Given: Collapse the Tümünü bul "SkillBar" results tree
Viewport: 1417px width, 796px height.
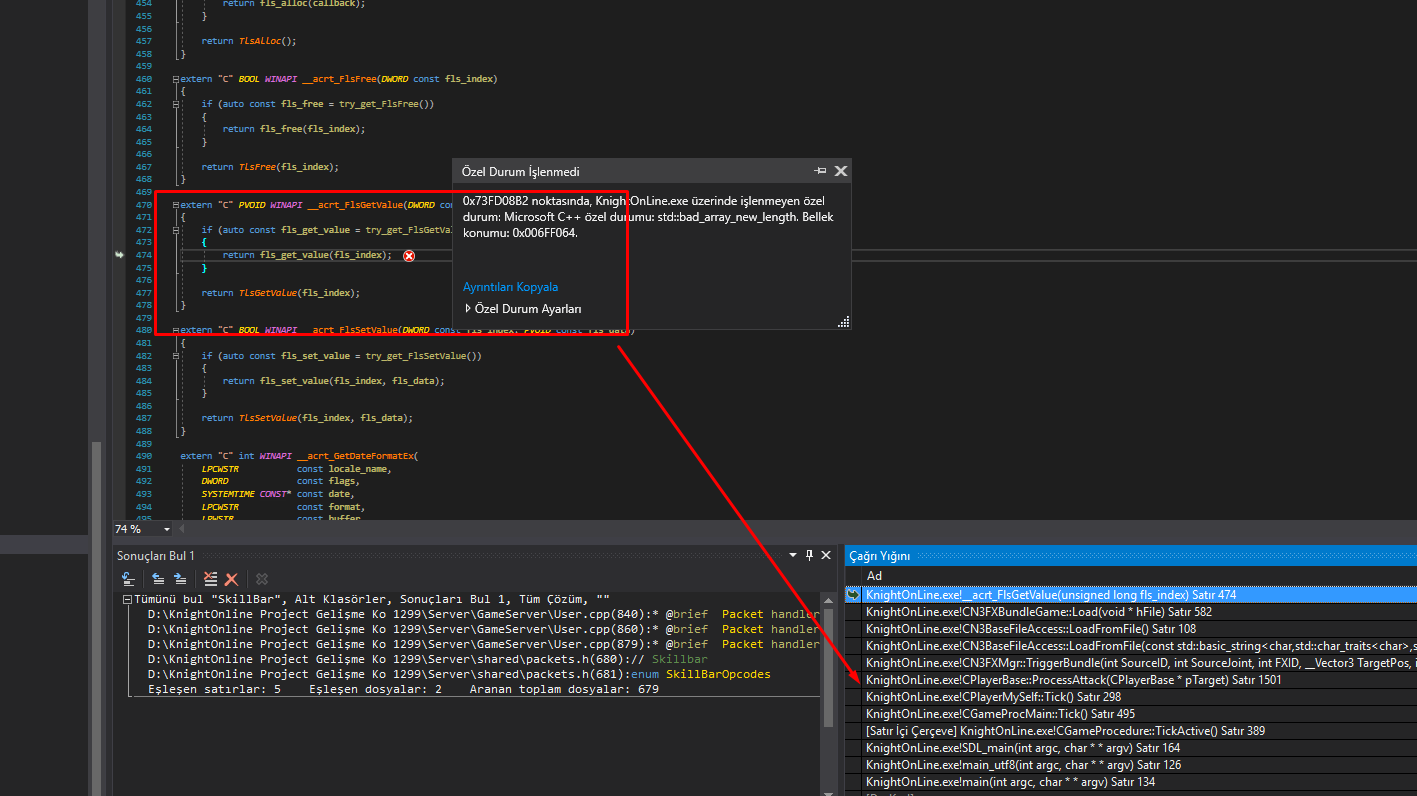Looking at the screenshot, I should (x=127, y=599).
